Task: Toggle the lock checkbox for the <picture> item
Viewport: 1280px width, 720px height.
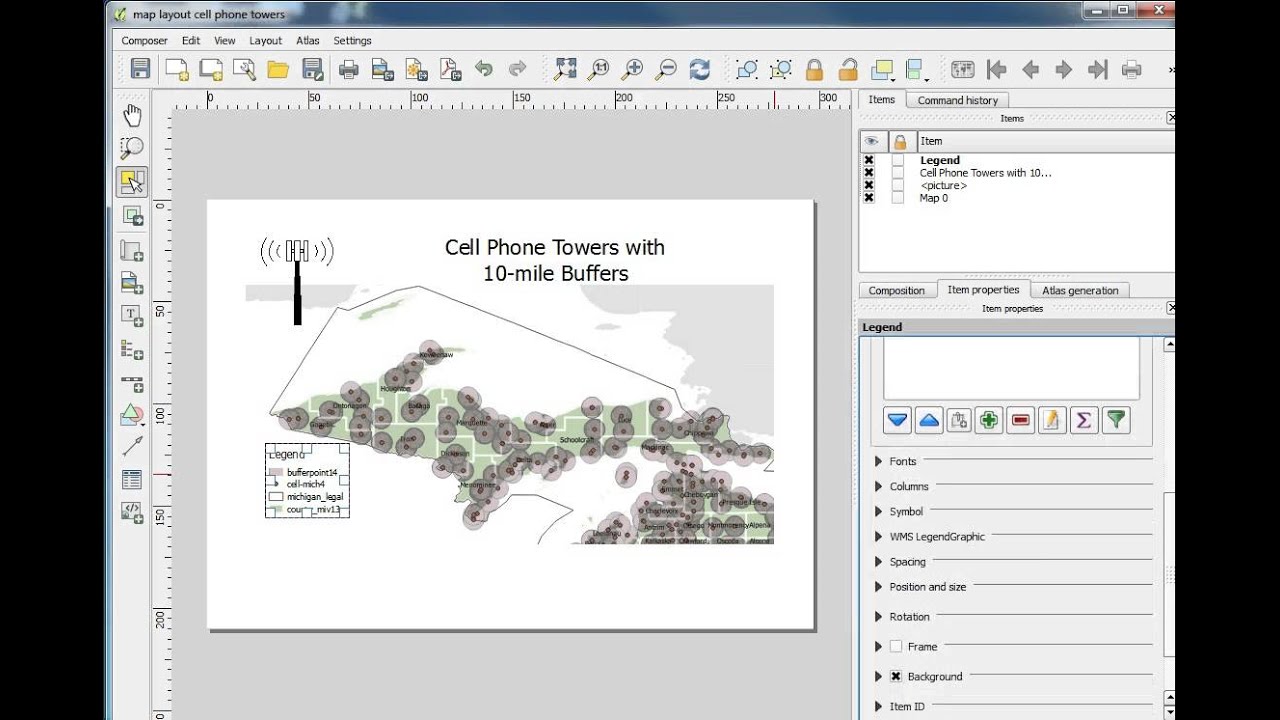Action: 898,185
